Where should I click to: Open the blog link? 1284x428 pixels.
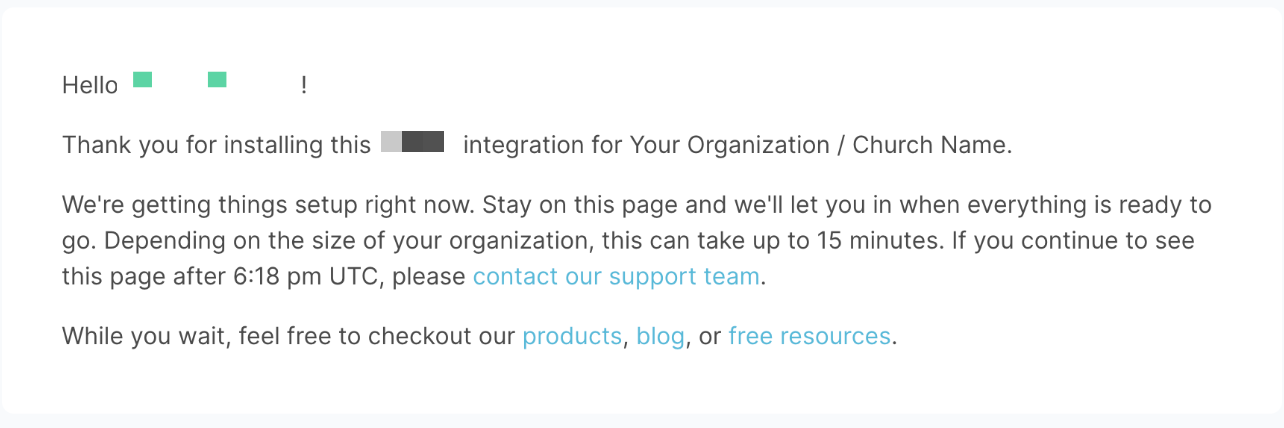tap(660, 336)
